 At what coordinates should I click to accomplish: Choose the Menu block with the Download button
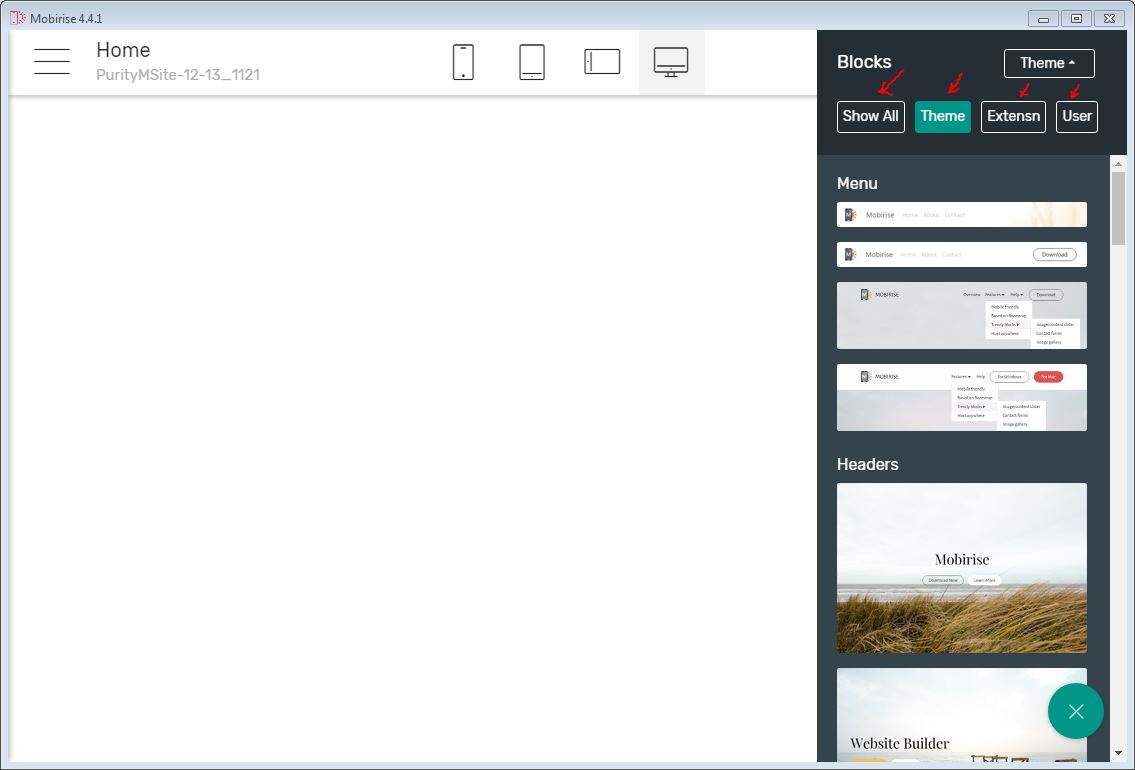click(x=961, y=255)
